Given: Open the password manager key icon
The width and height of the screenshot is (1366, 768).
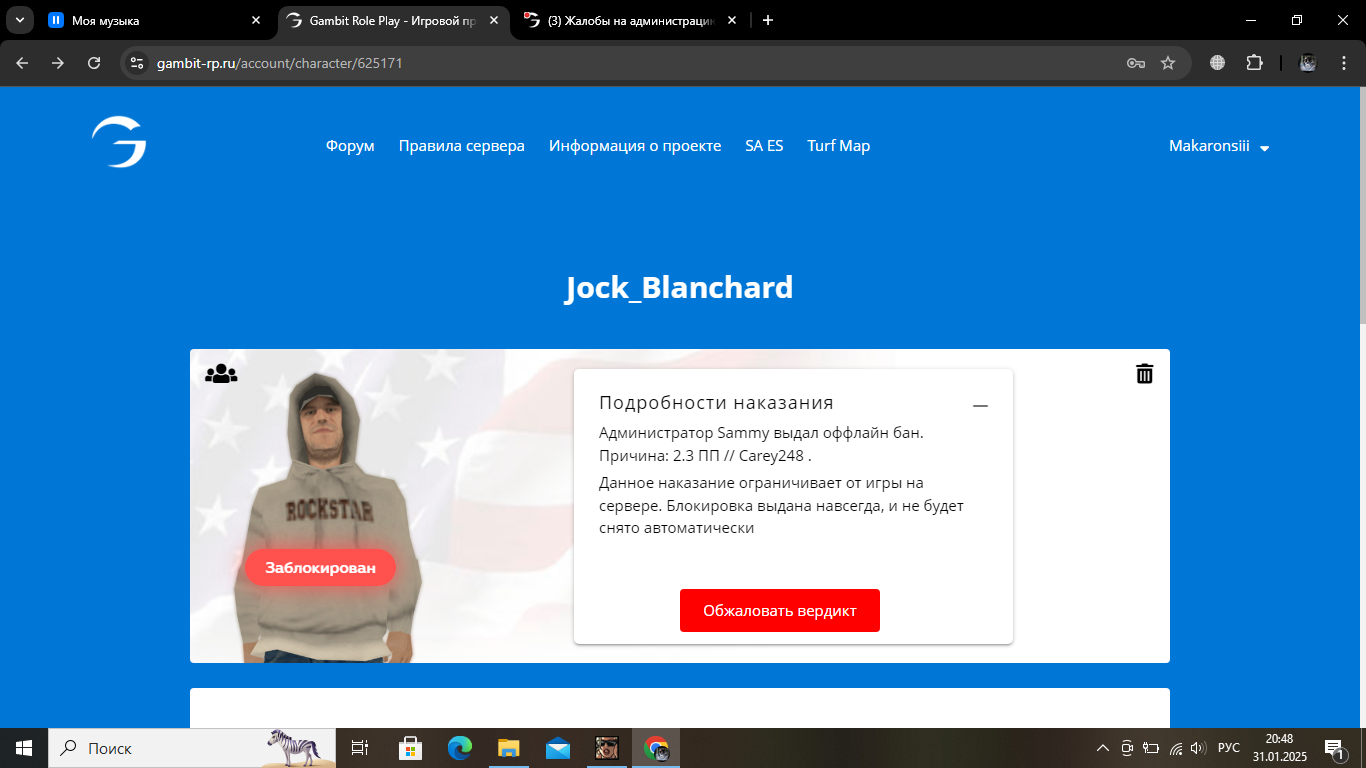Looking at the screenshot, I should tap(1135, 63).
